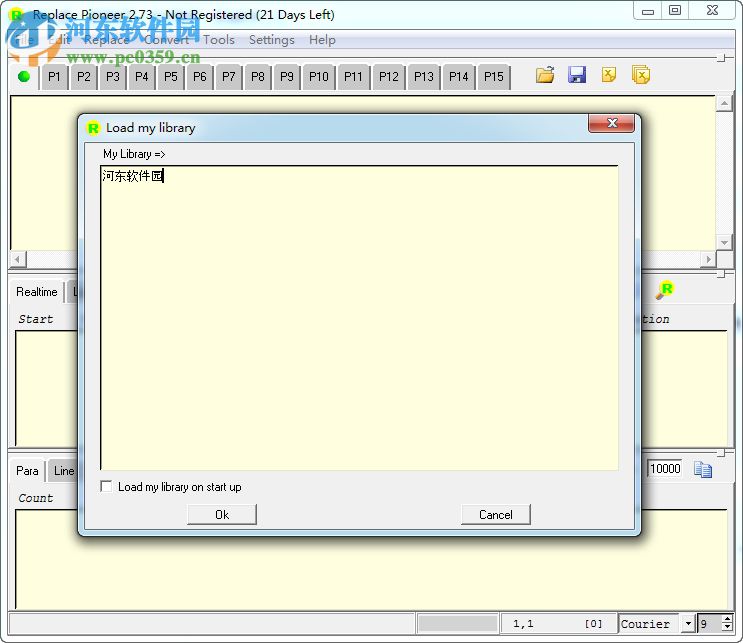Increase font size with up stepper
This screenshot has width=743, height=643.
[727, 619]
